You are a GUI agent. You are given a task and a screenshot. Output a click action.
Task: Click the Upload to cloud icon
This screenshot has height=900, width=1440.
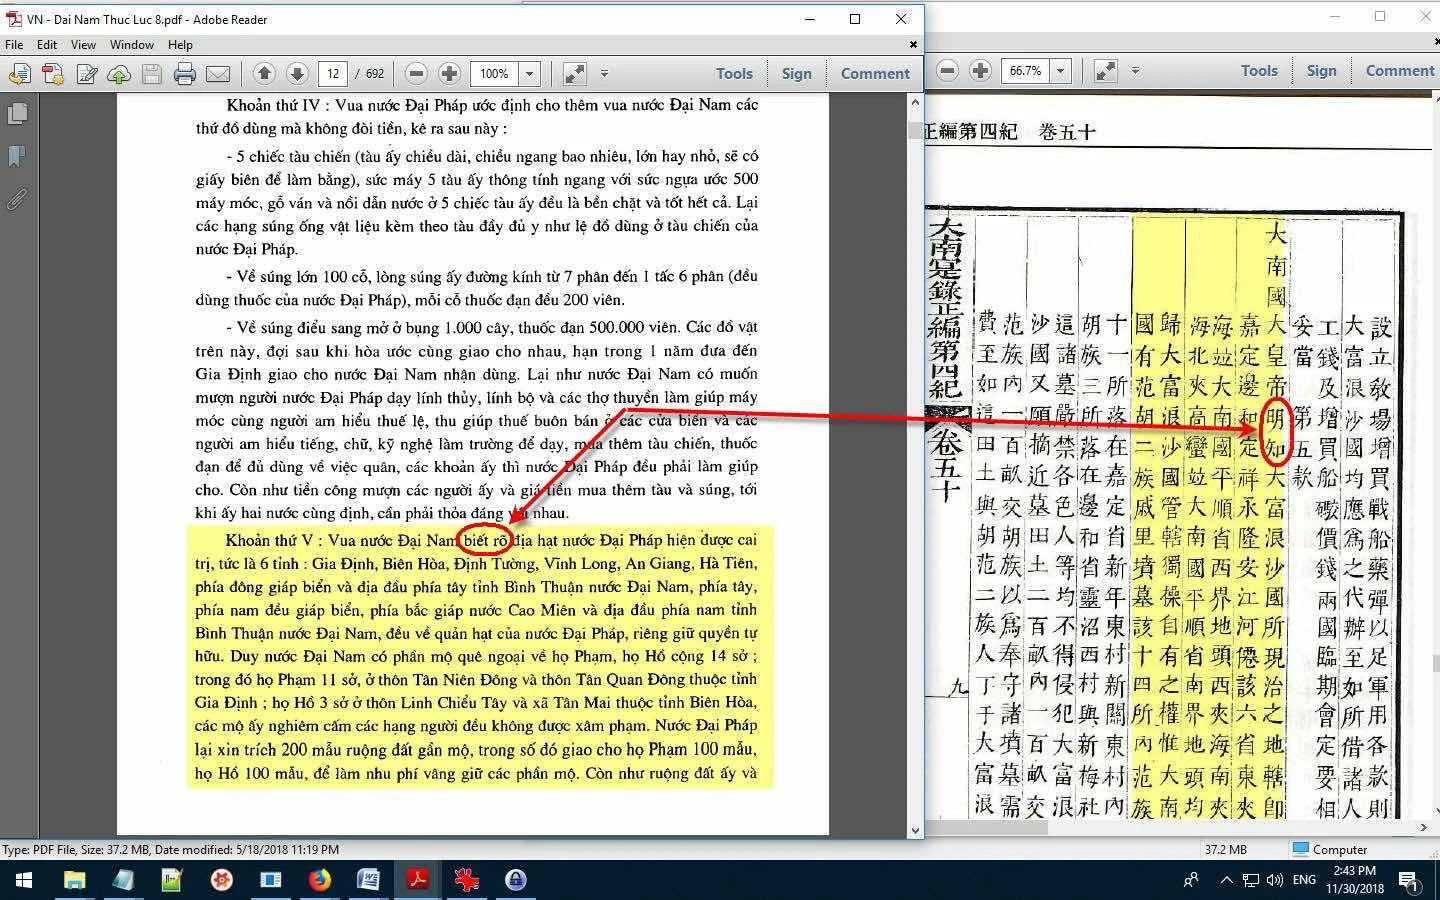pyautogui.click(x=119, y=74)
